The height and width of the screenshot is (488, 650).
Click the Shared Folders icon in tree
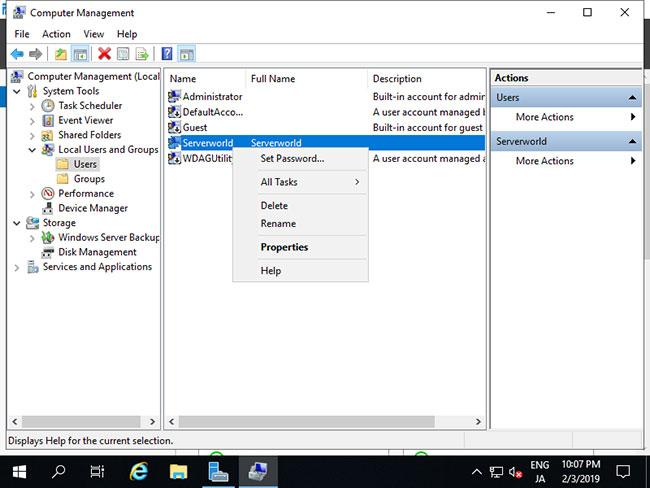coord(47,136)
